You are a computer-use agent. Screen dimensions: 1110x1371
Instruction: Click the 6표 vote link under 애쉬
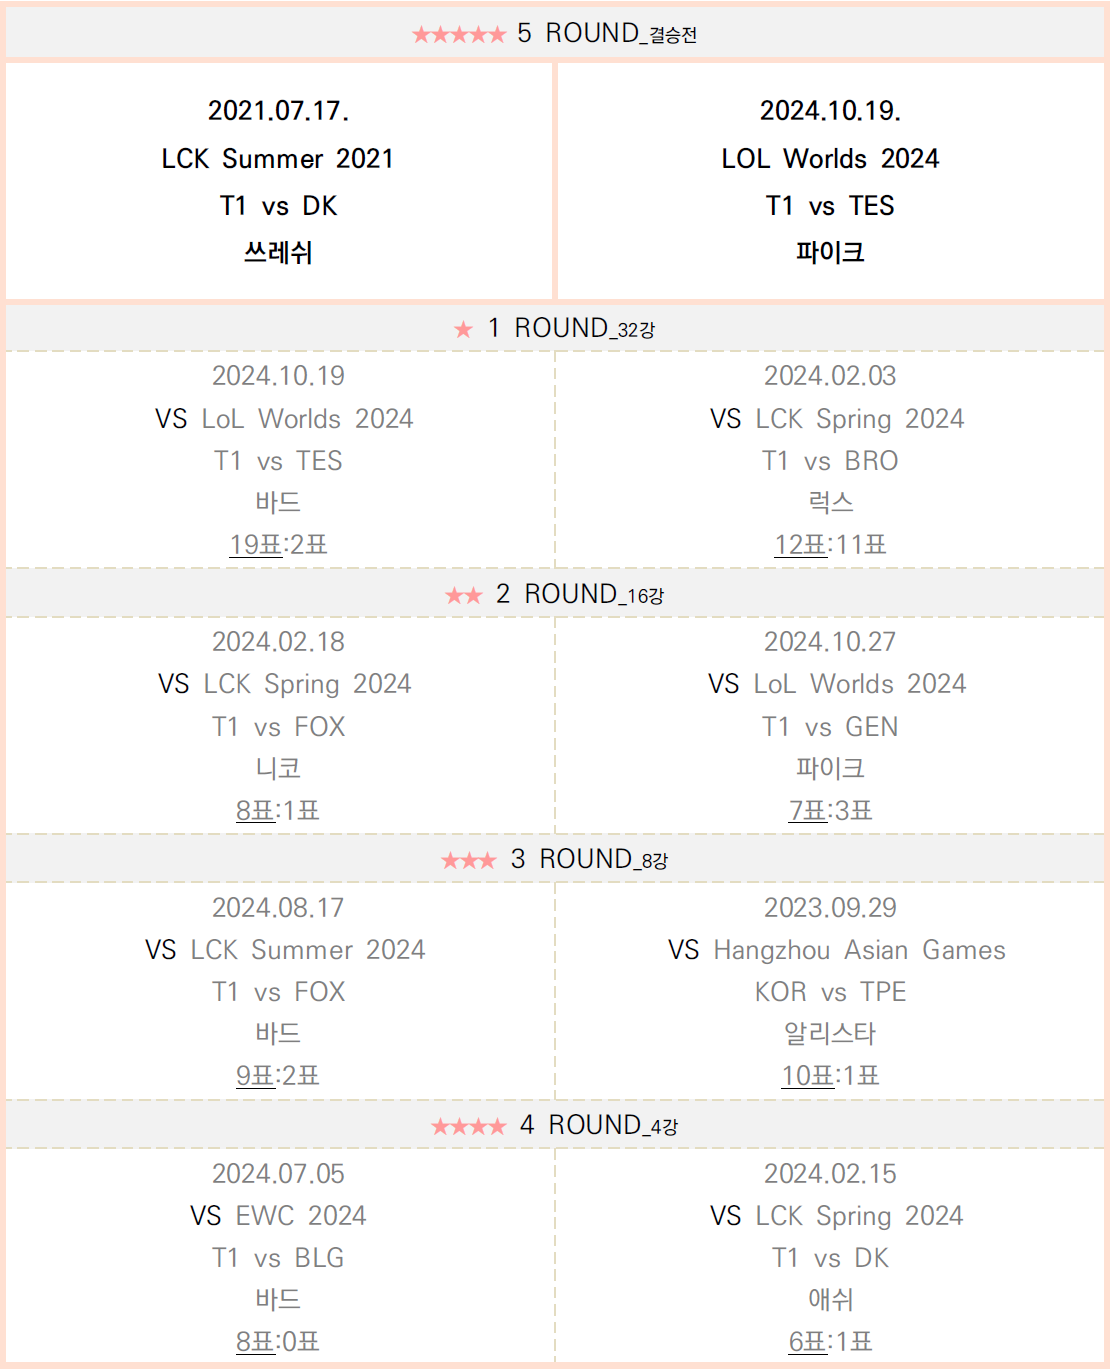pos(808,1342)
